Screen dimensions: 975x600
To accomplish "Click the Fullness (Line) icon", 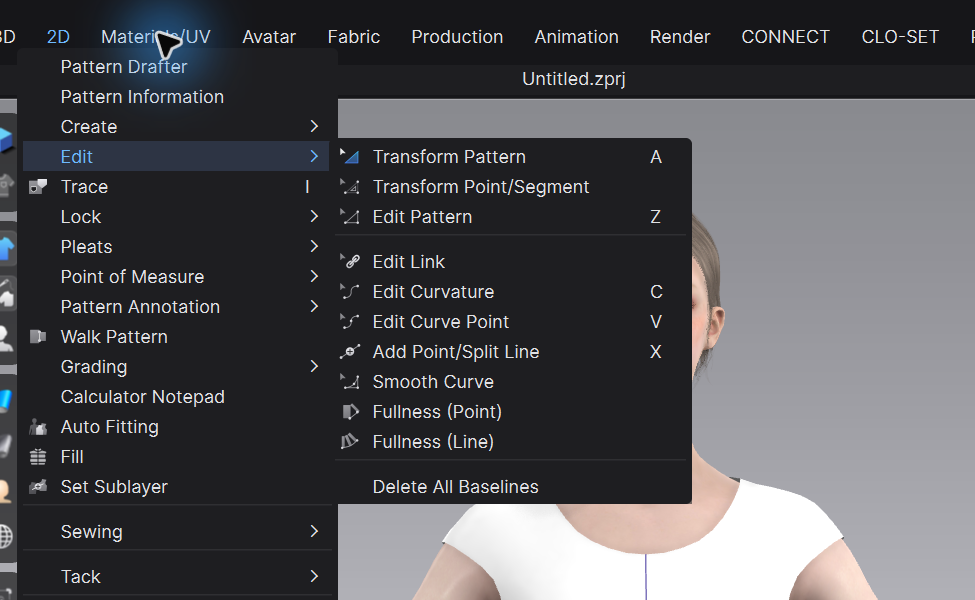I will (x=350, y=441).
